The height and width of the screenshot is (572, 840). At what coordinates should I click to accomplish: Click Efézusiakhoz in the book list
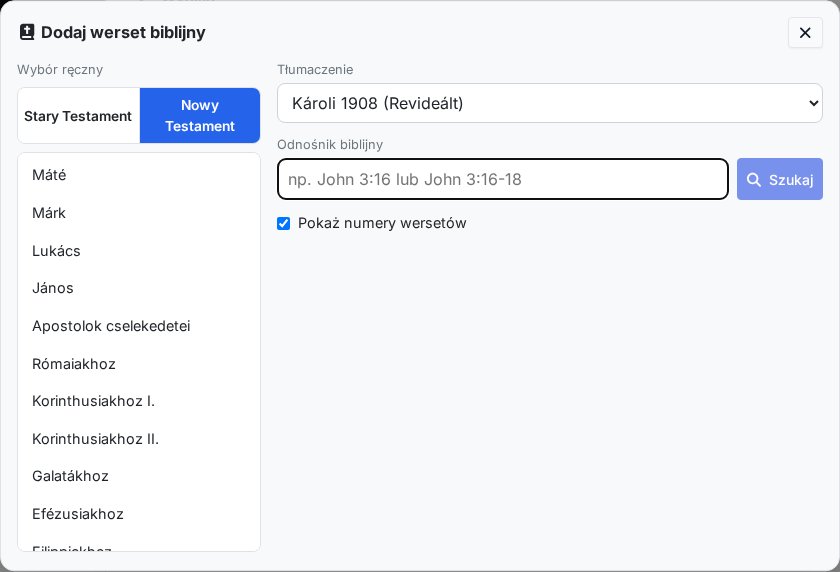coord(139,514)
